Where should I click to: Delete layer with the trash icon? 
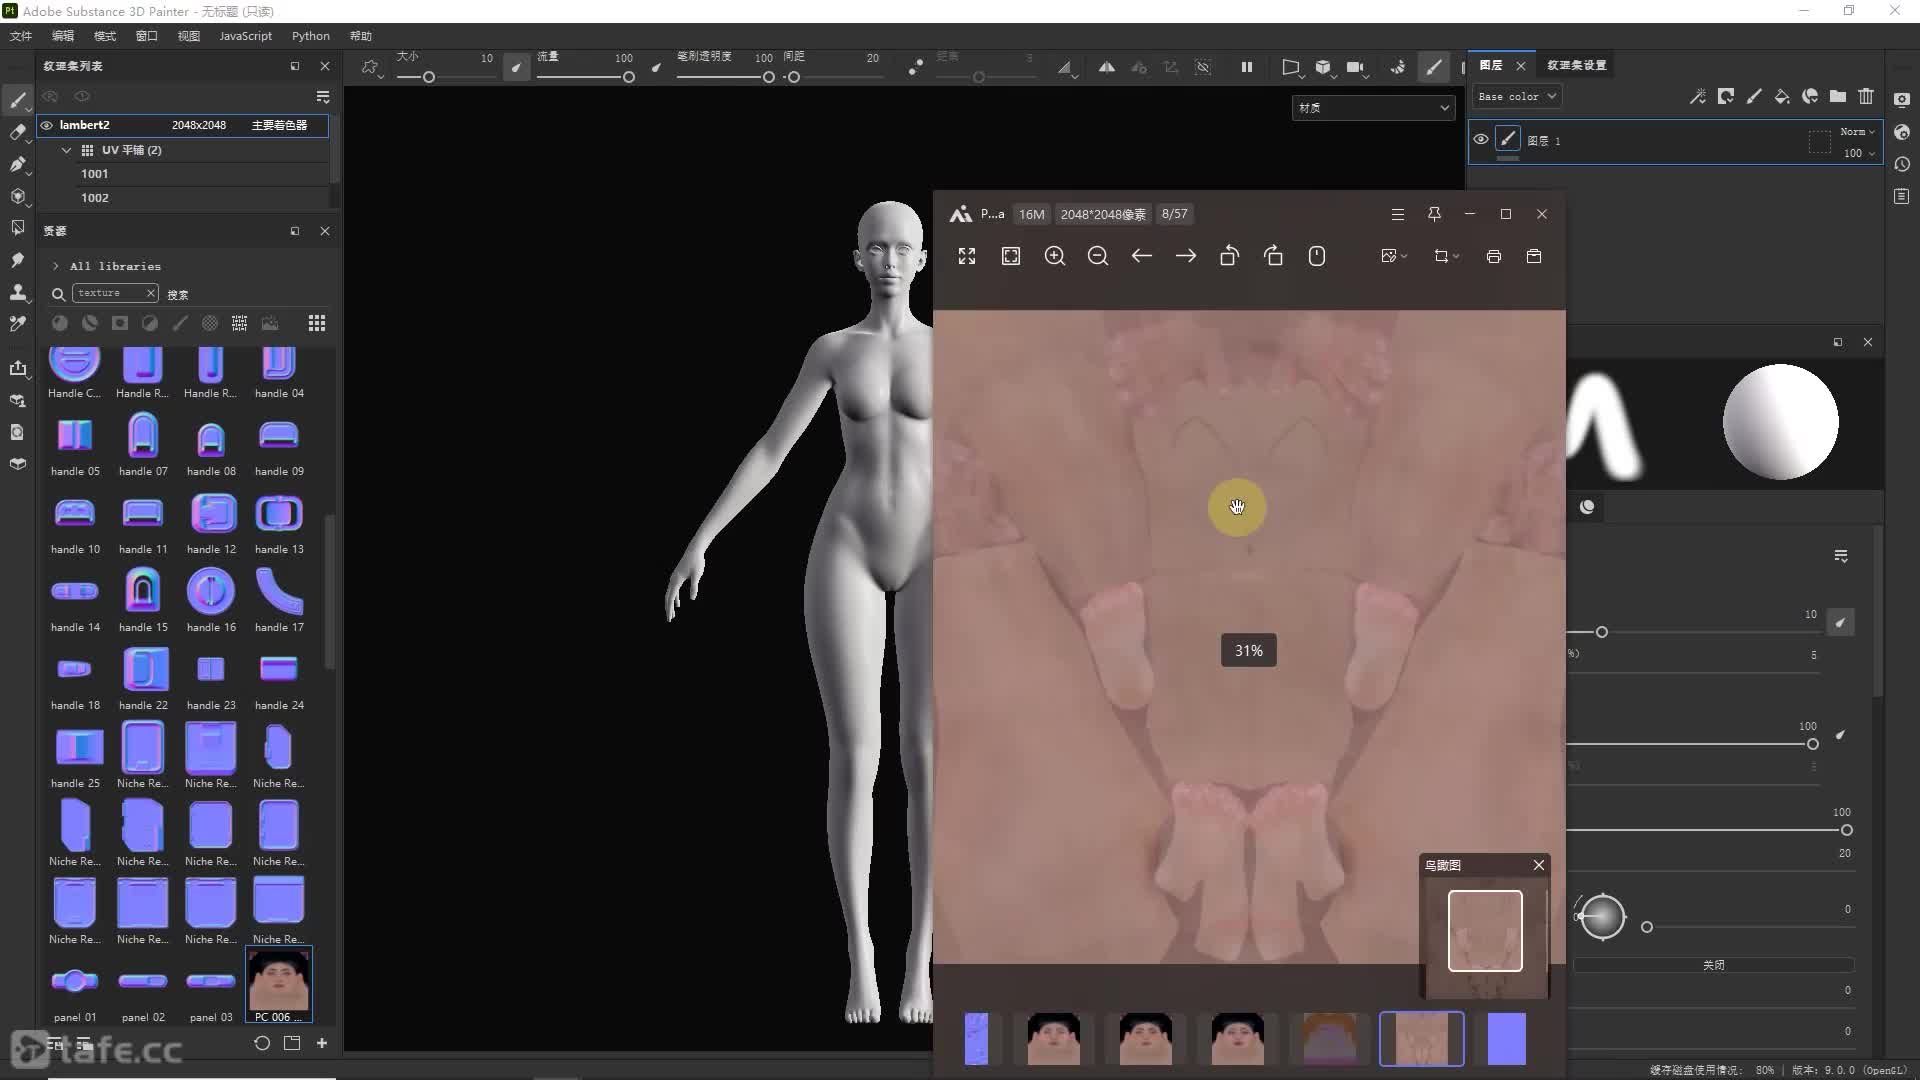1866,97
